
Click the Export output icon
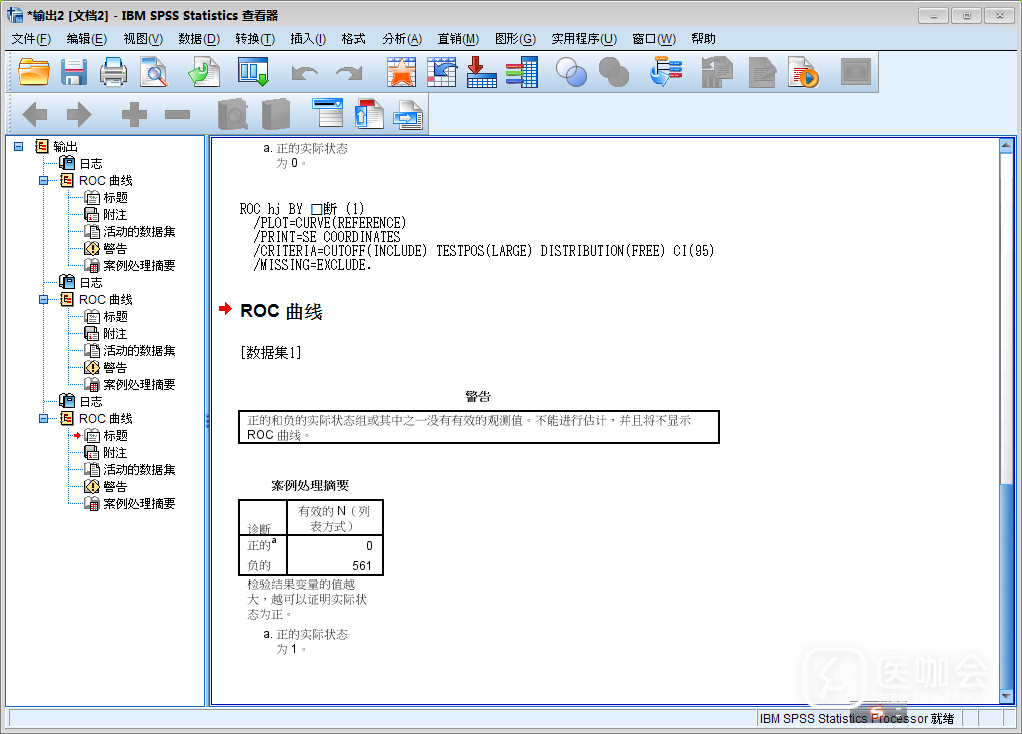tap(204, 72)
